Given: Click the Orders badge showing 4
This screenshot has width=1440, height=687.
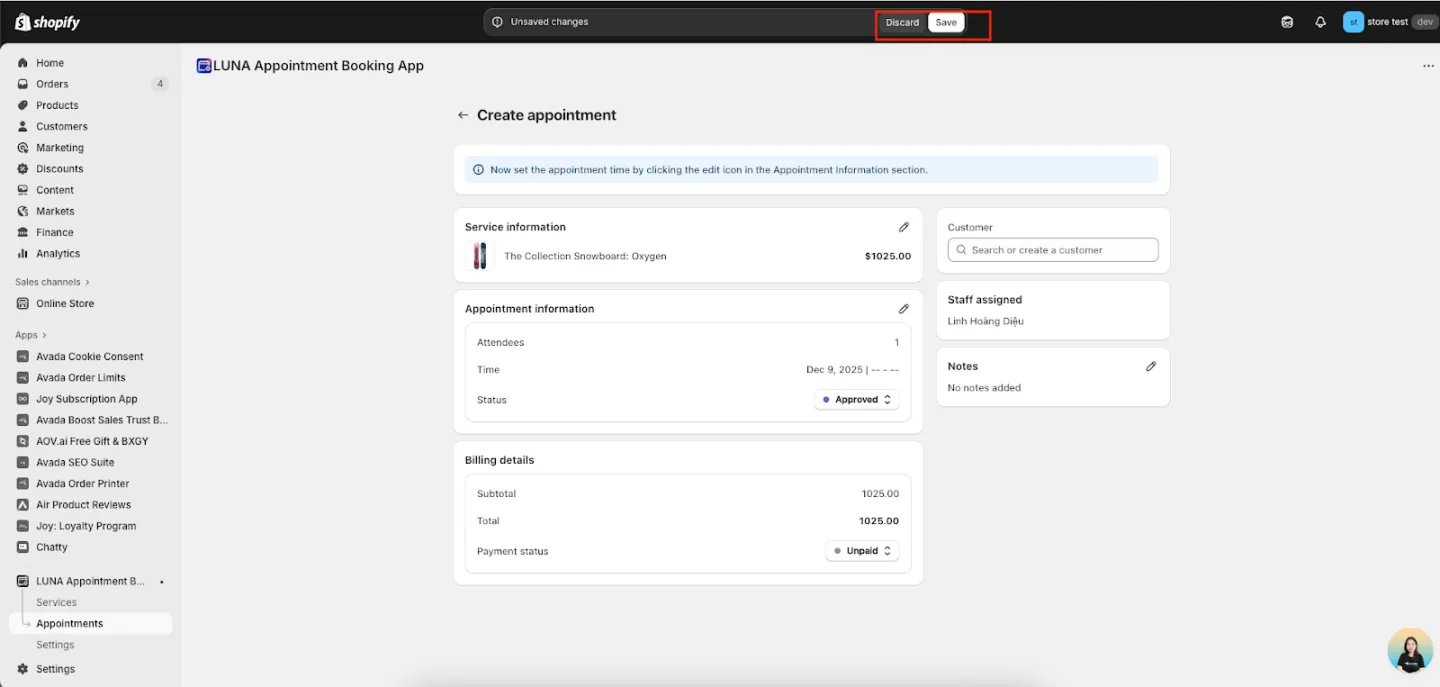Looking at the screenshot, I should 160,84.
